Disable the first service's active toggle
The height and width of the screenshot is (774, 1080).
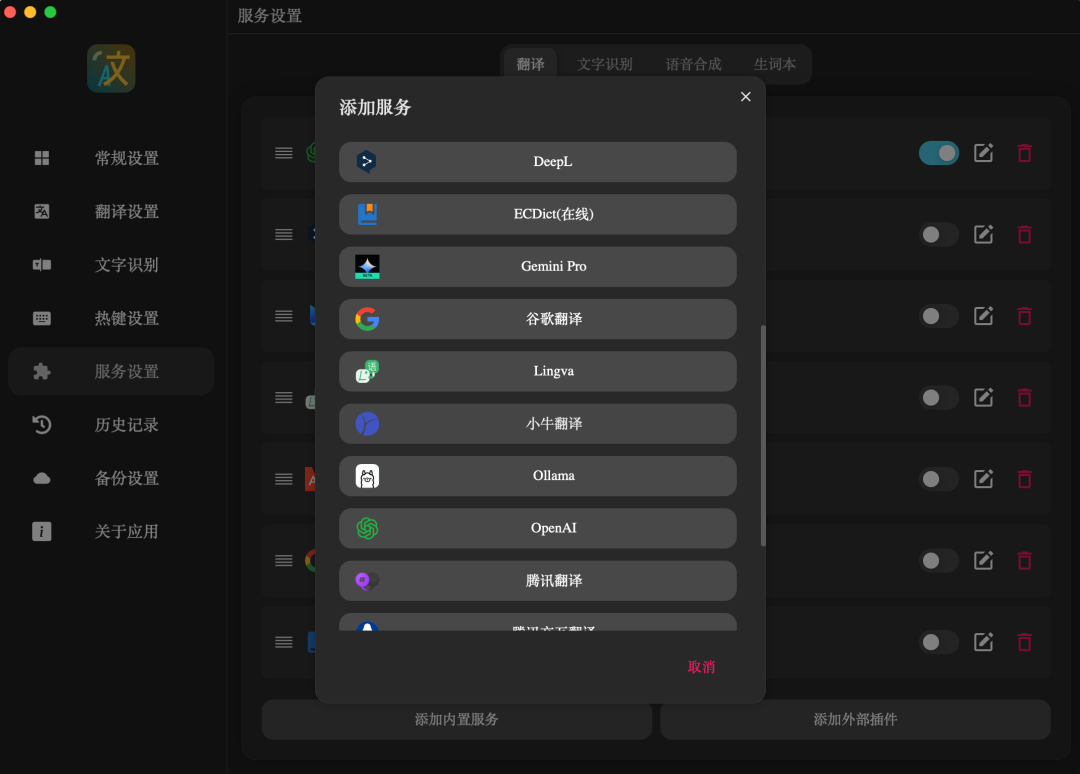(938, 153)
